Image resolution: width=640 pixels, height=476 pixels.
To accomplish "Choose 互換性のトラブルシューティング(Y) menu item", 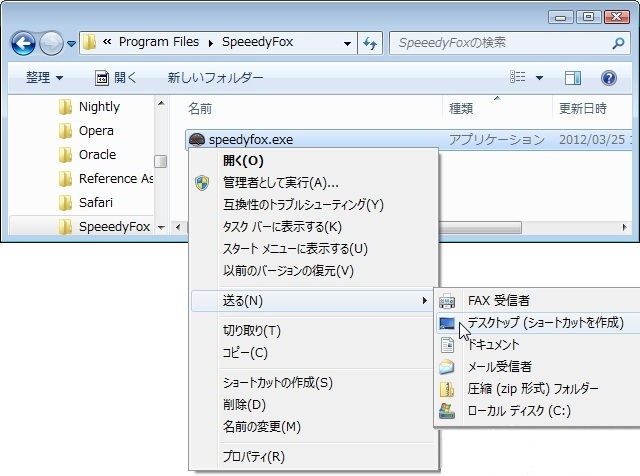I will [x=313, y=205].
